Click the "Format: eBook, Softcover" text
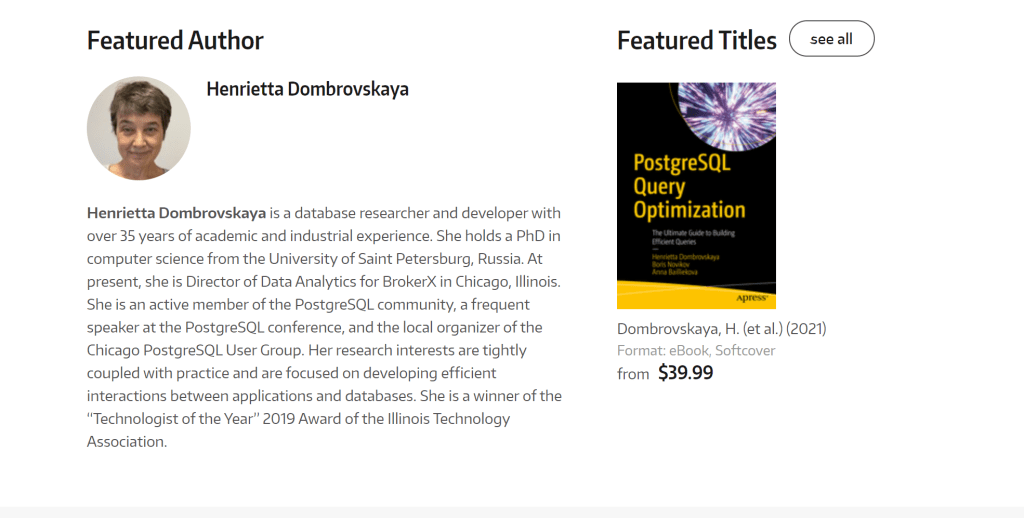The height and width of the screenshot is (518, 1024). 696,350
